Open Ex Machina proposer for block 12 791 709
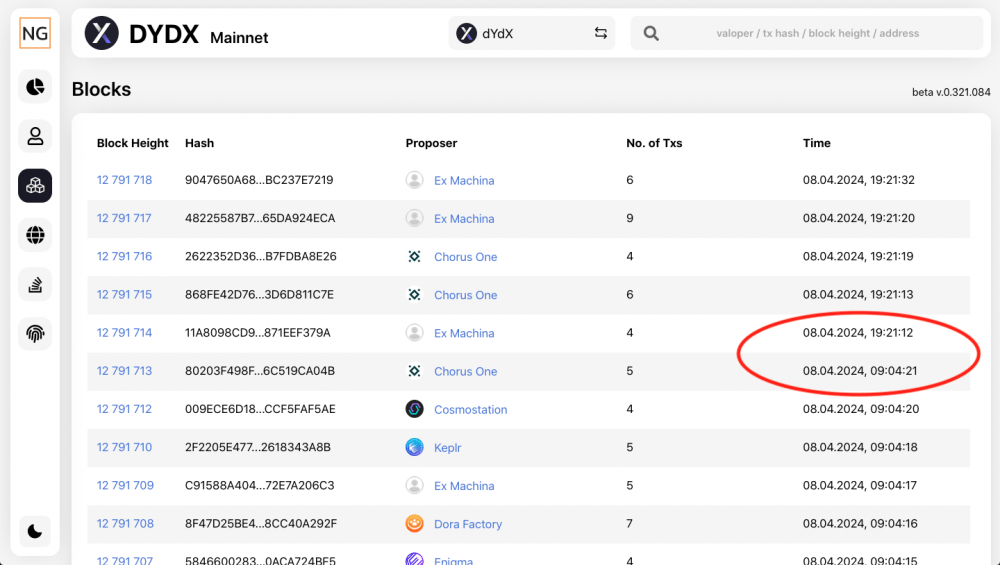 click(x=464, y=486)
